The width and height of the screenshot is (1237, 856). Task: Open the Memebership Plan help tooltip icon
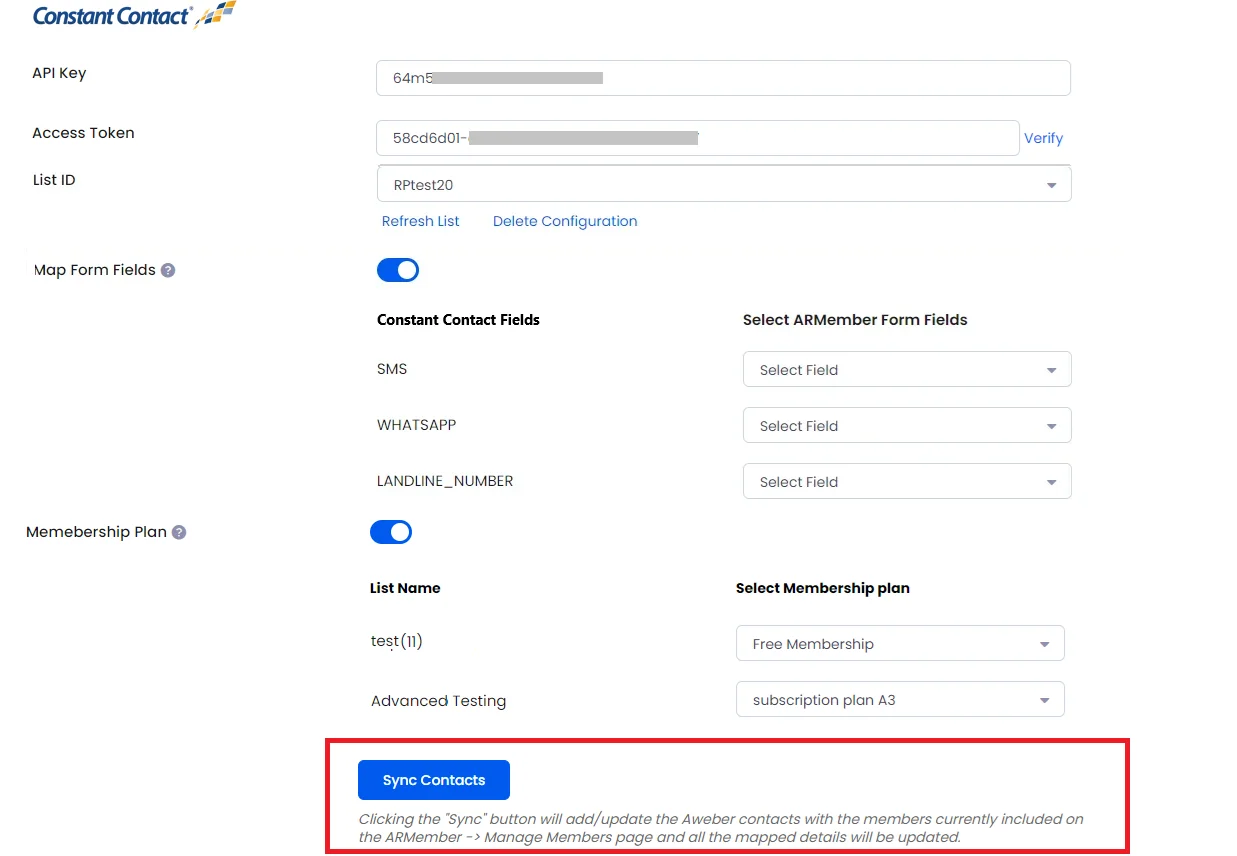tap(179, 532)
